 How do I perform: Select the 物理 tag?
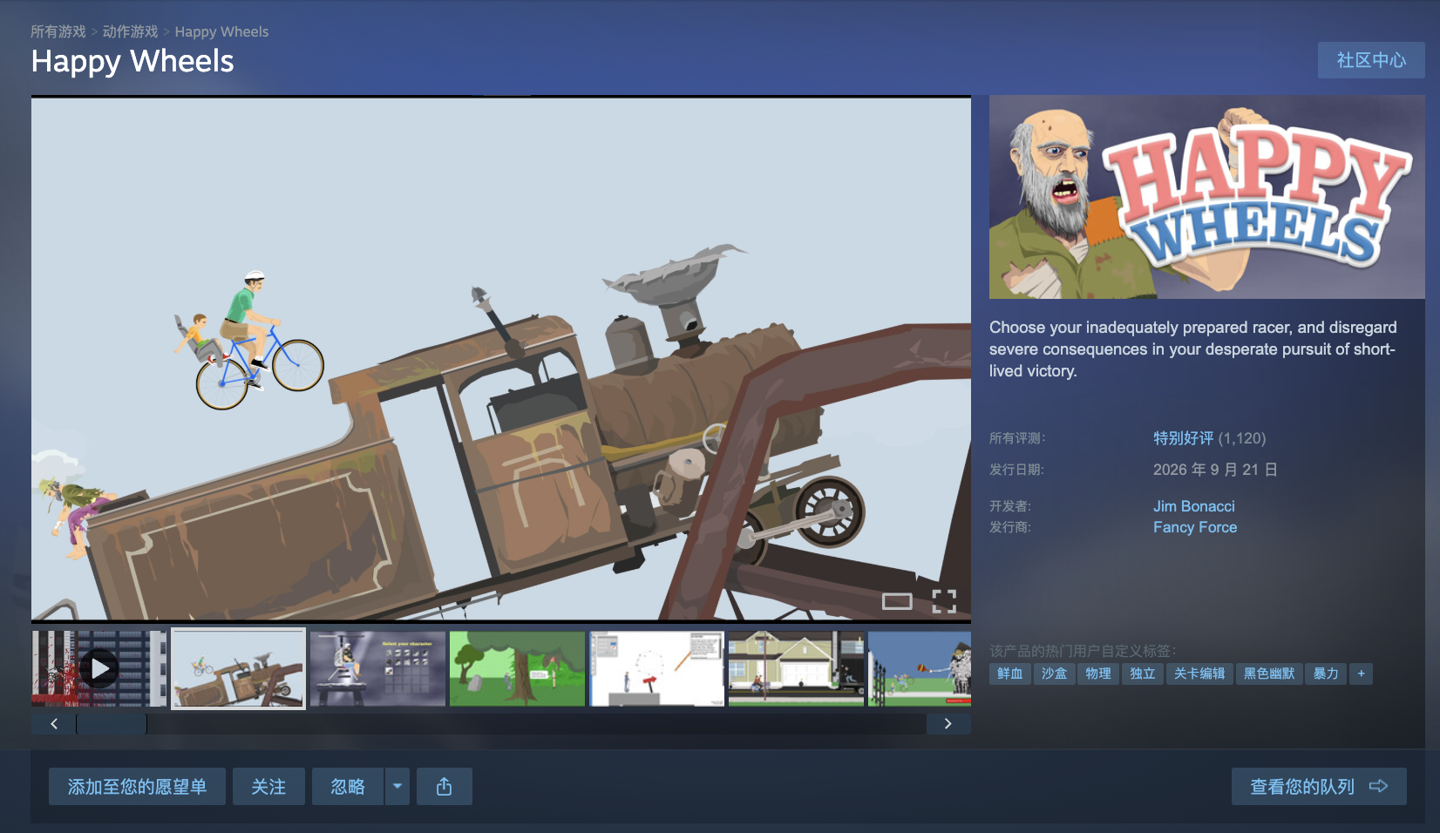(x=1098, y=674)
